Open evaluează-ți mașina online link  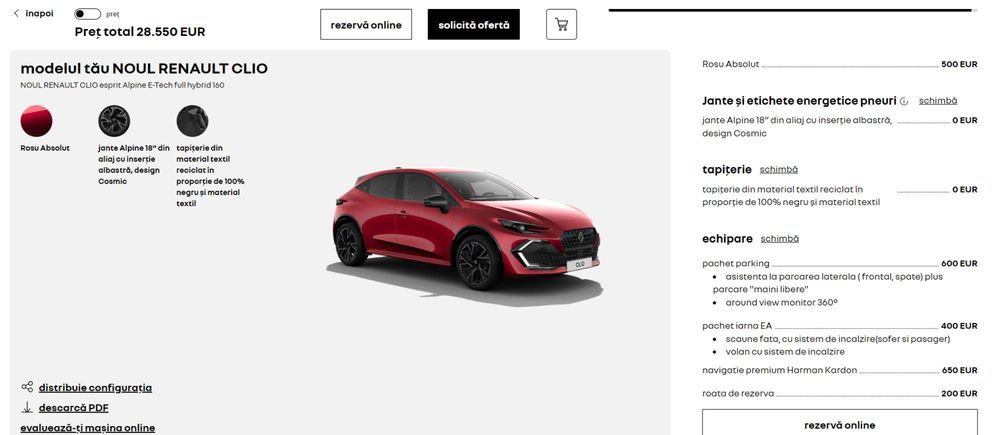point(87,428)
